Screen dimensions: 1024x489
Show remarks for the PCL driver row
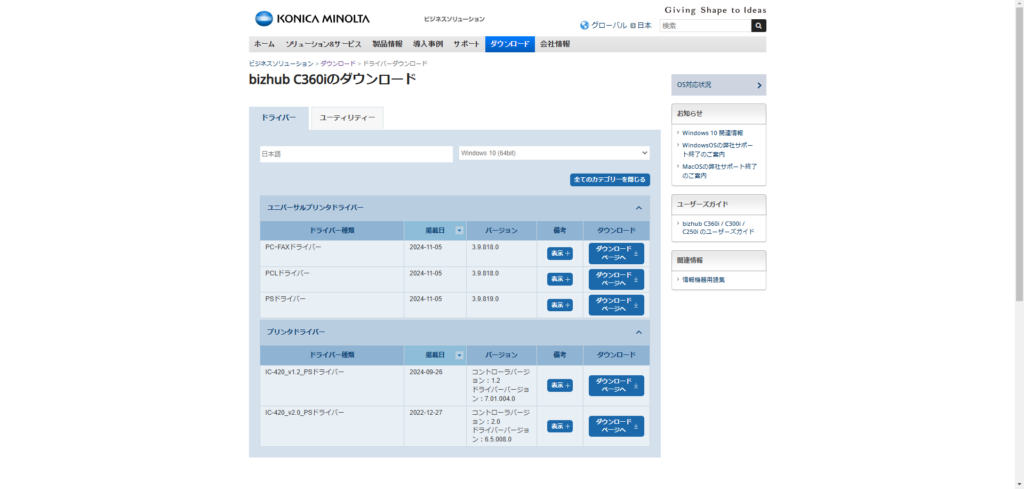(x=560, y=279)
